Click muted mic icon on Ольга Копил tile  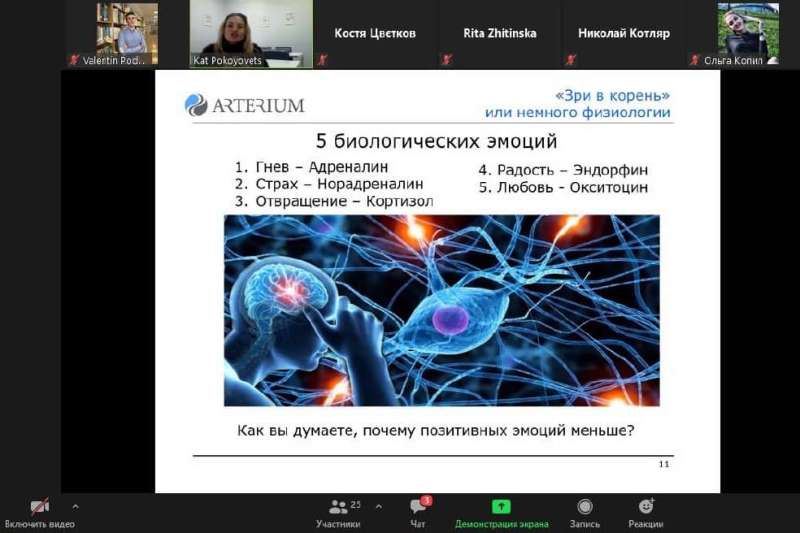(694, 60)
